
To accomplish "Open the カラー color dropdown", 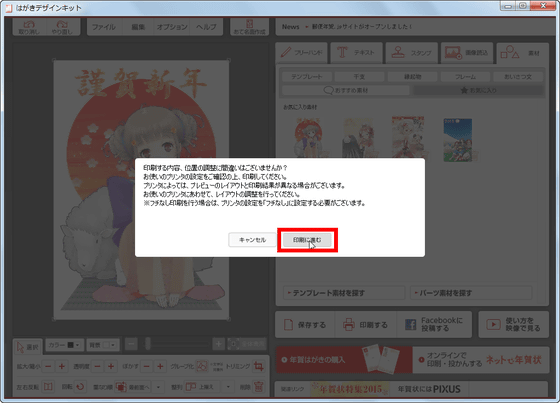I will pyautogui.click(x=64, y=345).
